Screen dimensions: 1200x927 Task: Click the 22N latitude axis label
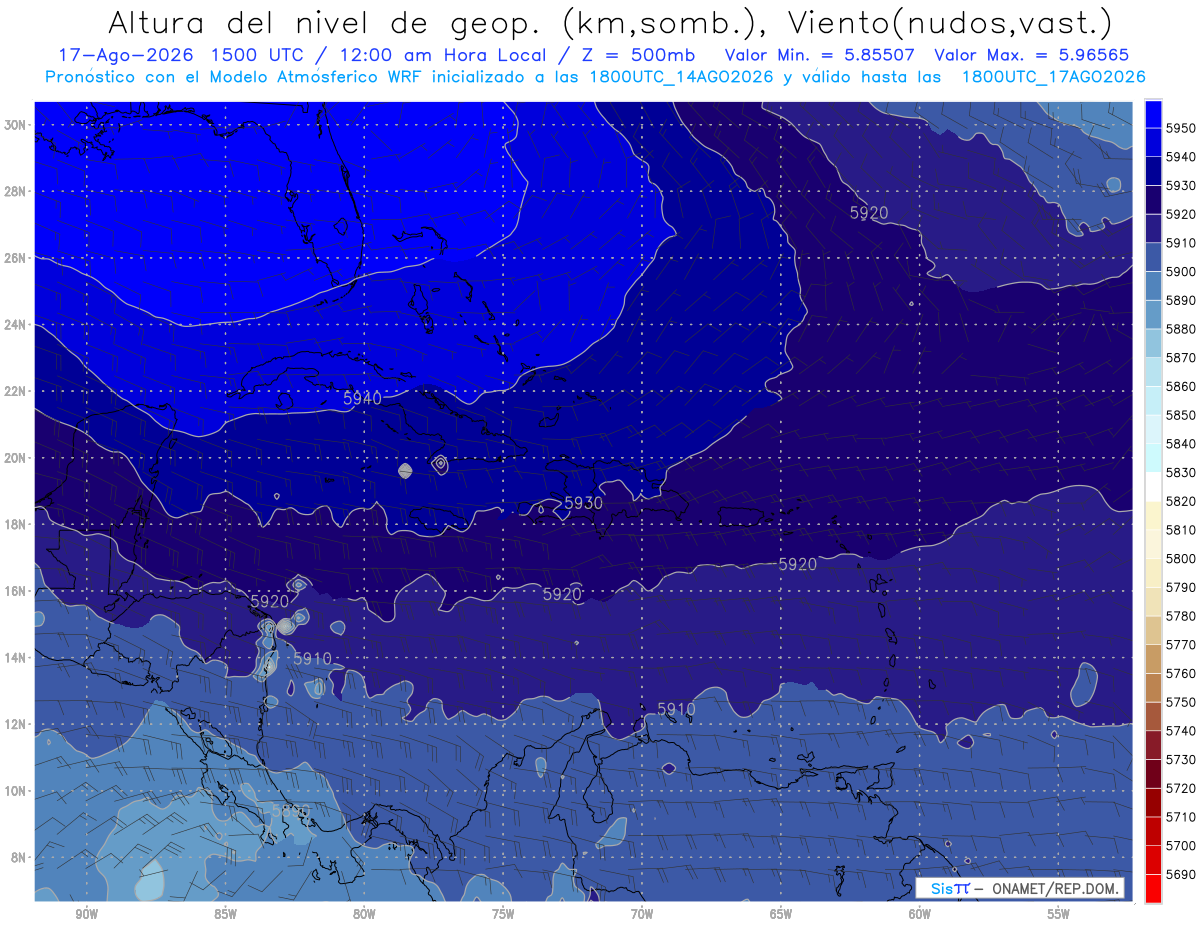point(16,391)
